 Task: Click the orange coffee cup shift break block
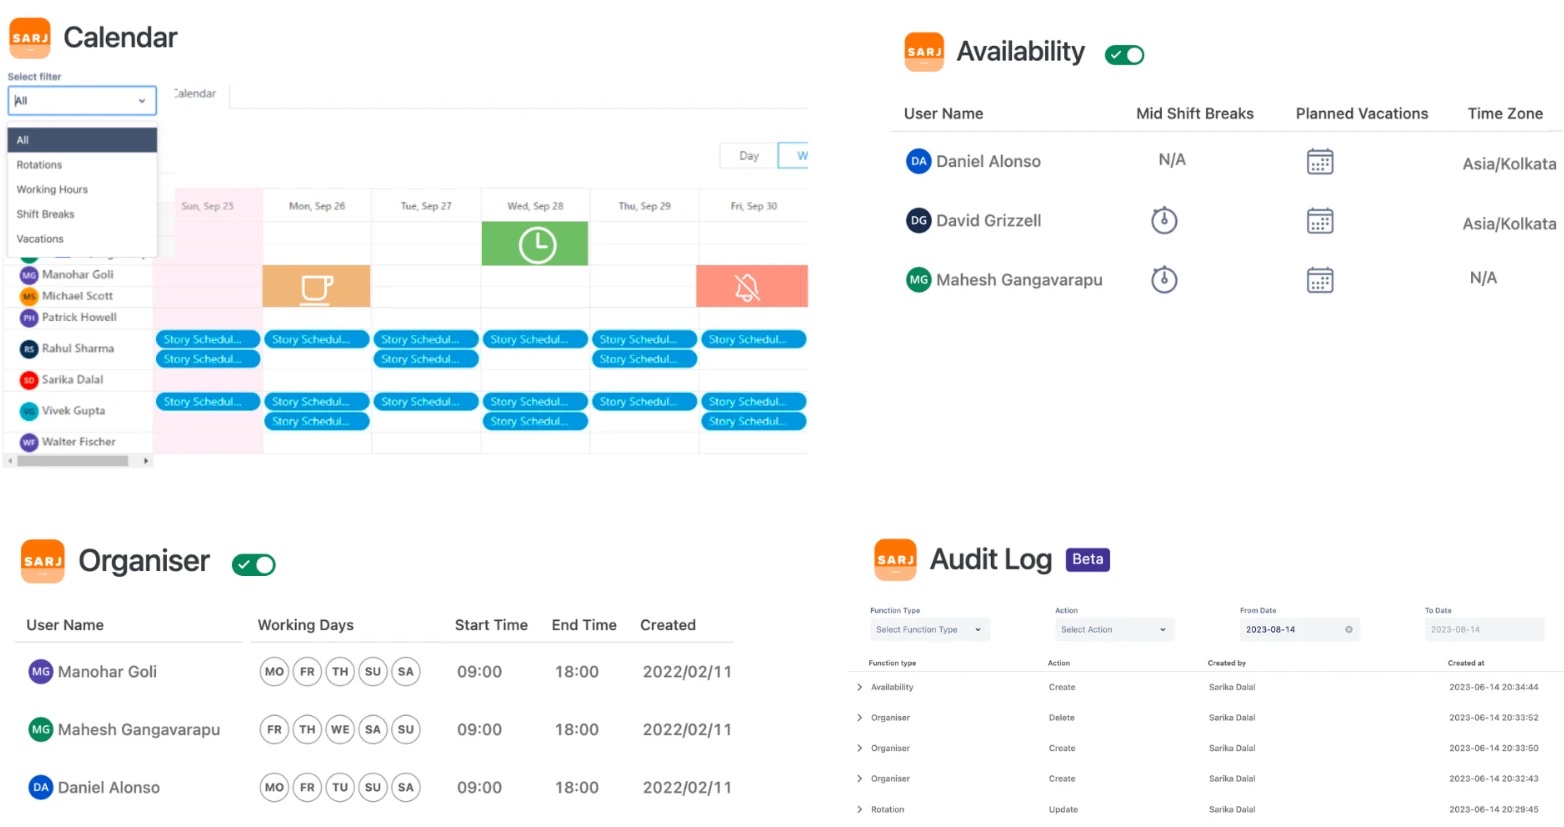coord(316,286)
